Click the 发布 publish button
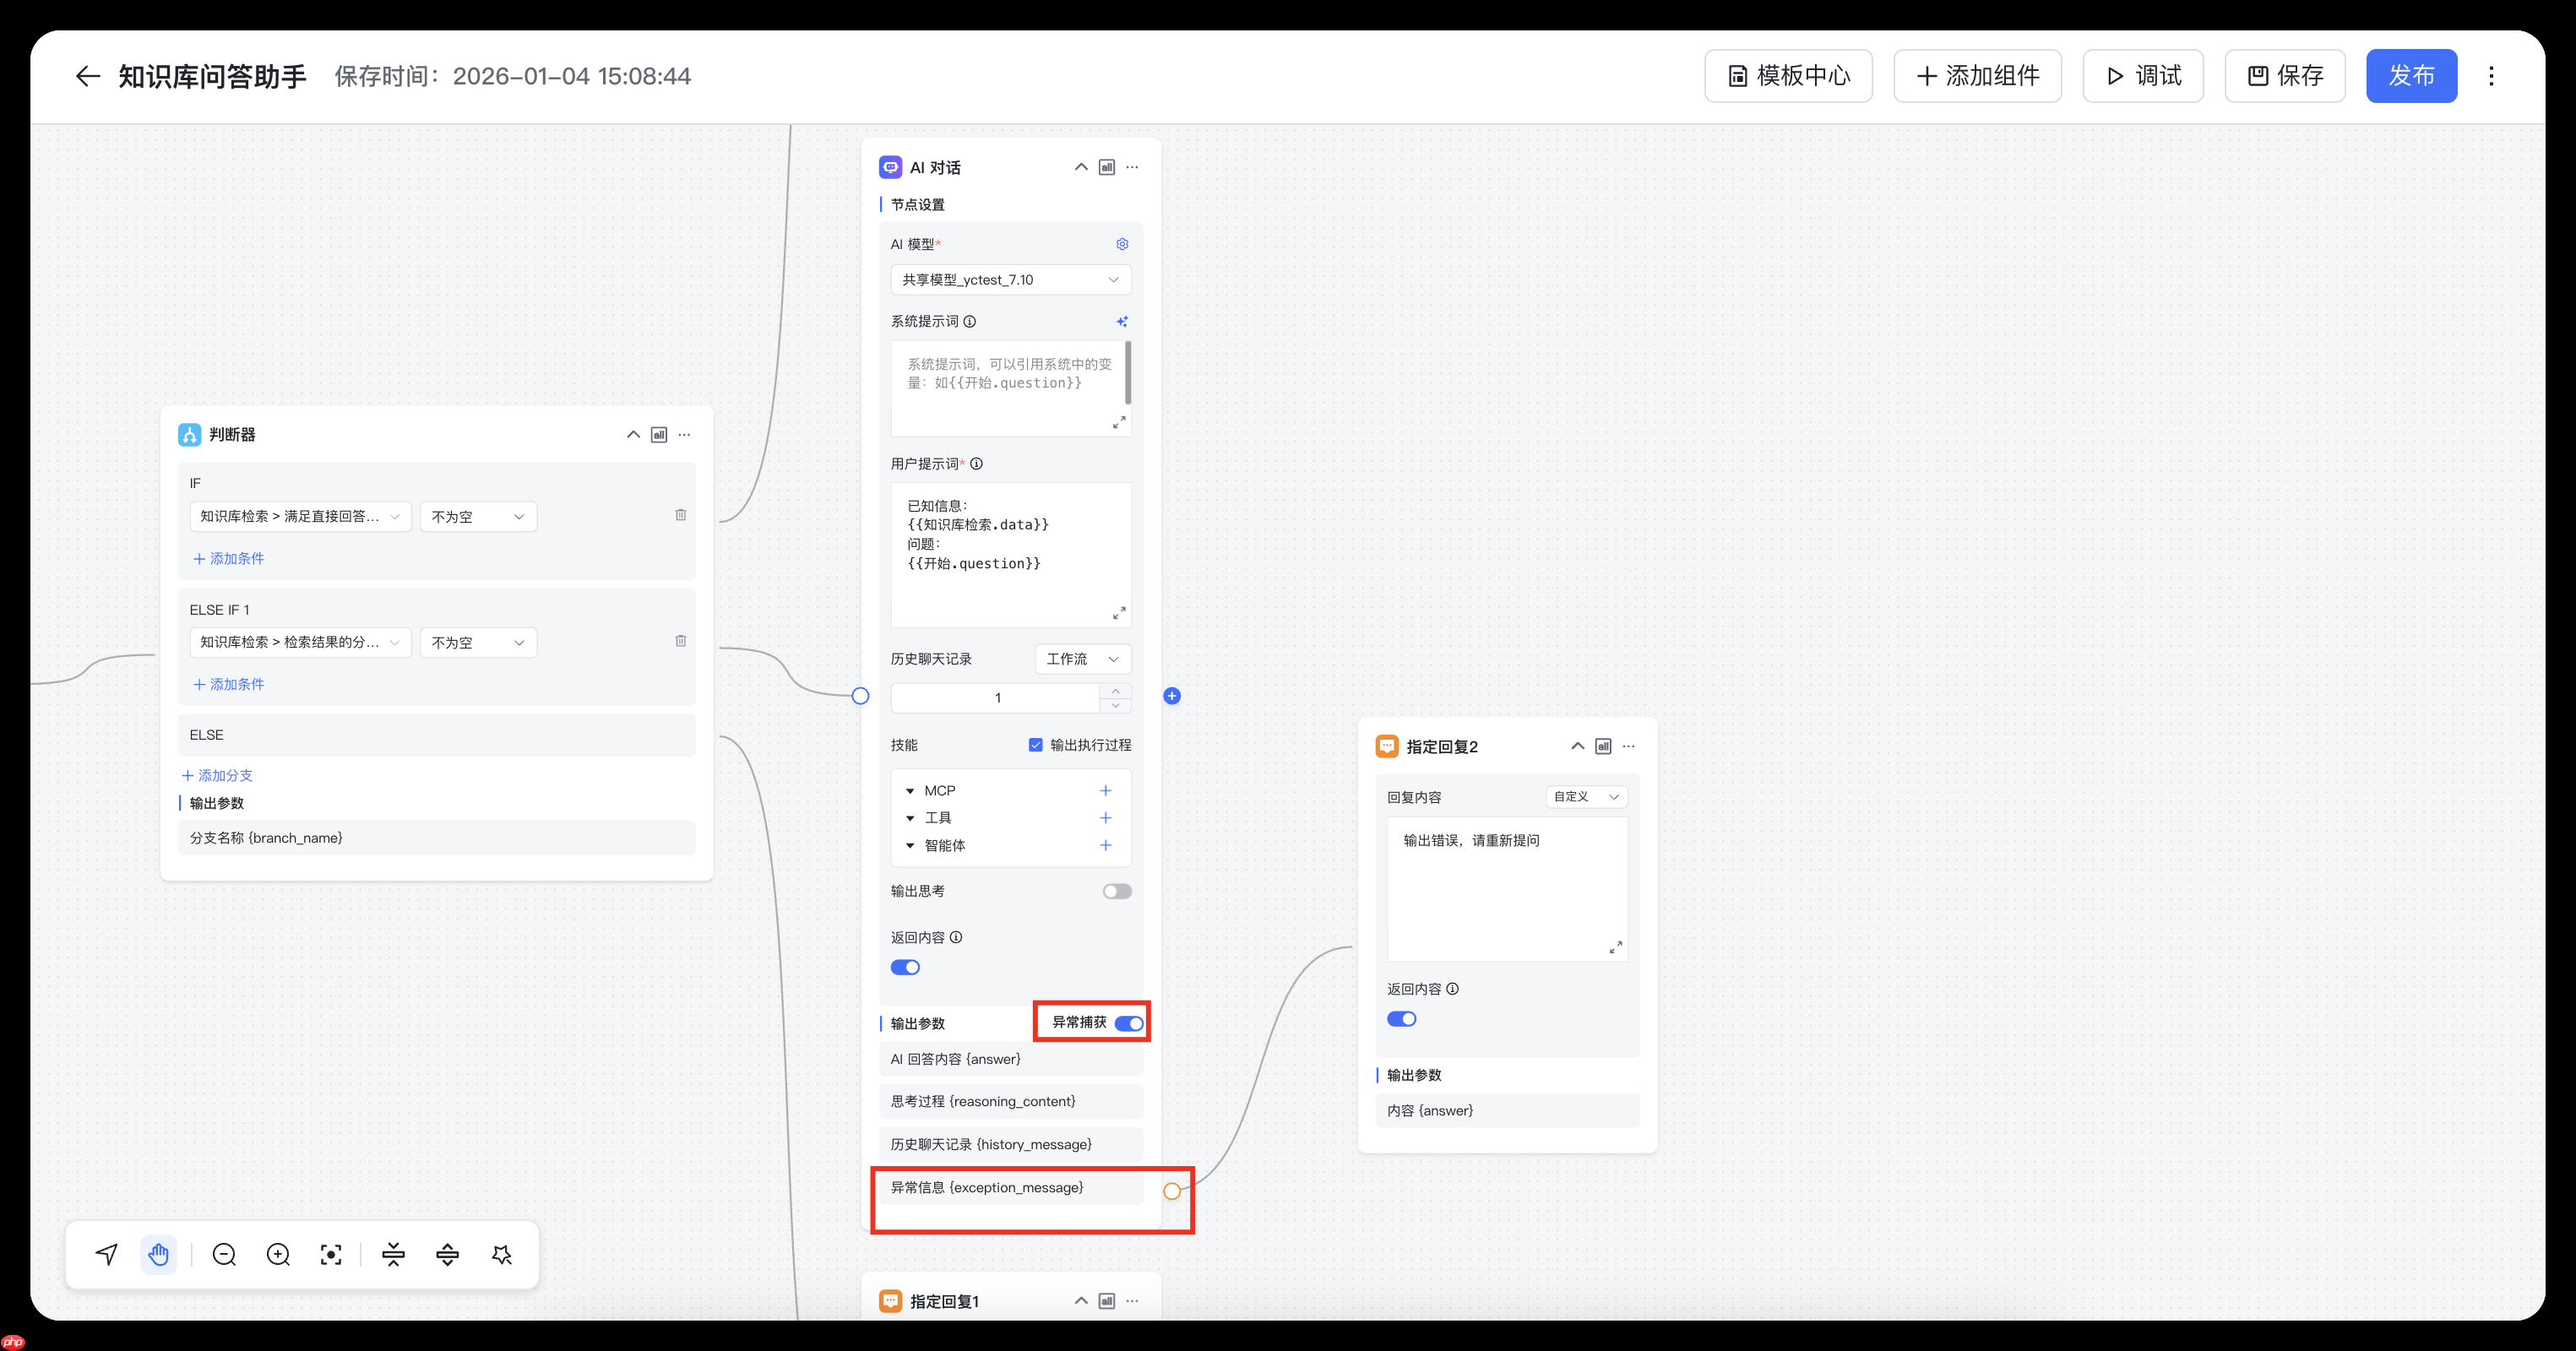2576x1351 pixels. coord(2411,76)
